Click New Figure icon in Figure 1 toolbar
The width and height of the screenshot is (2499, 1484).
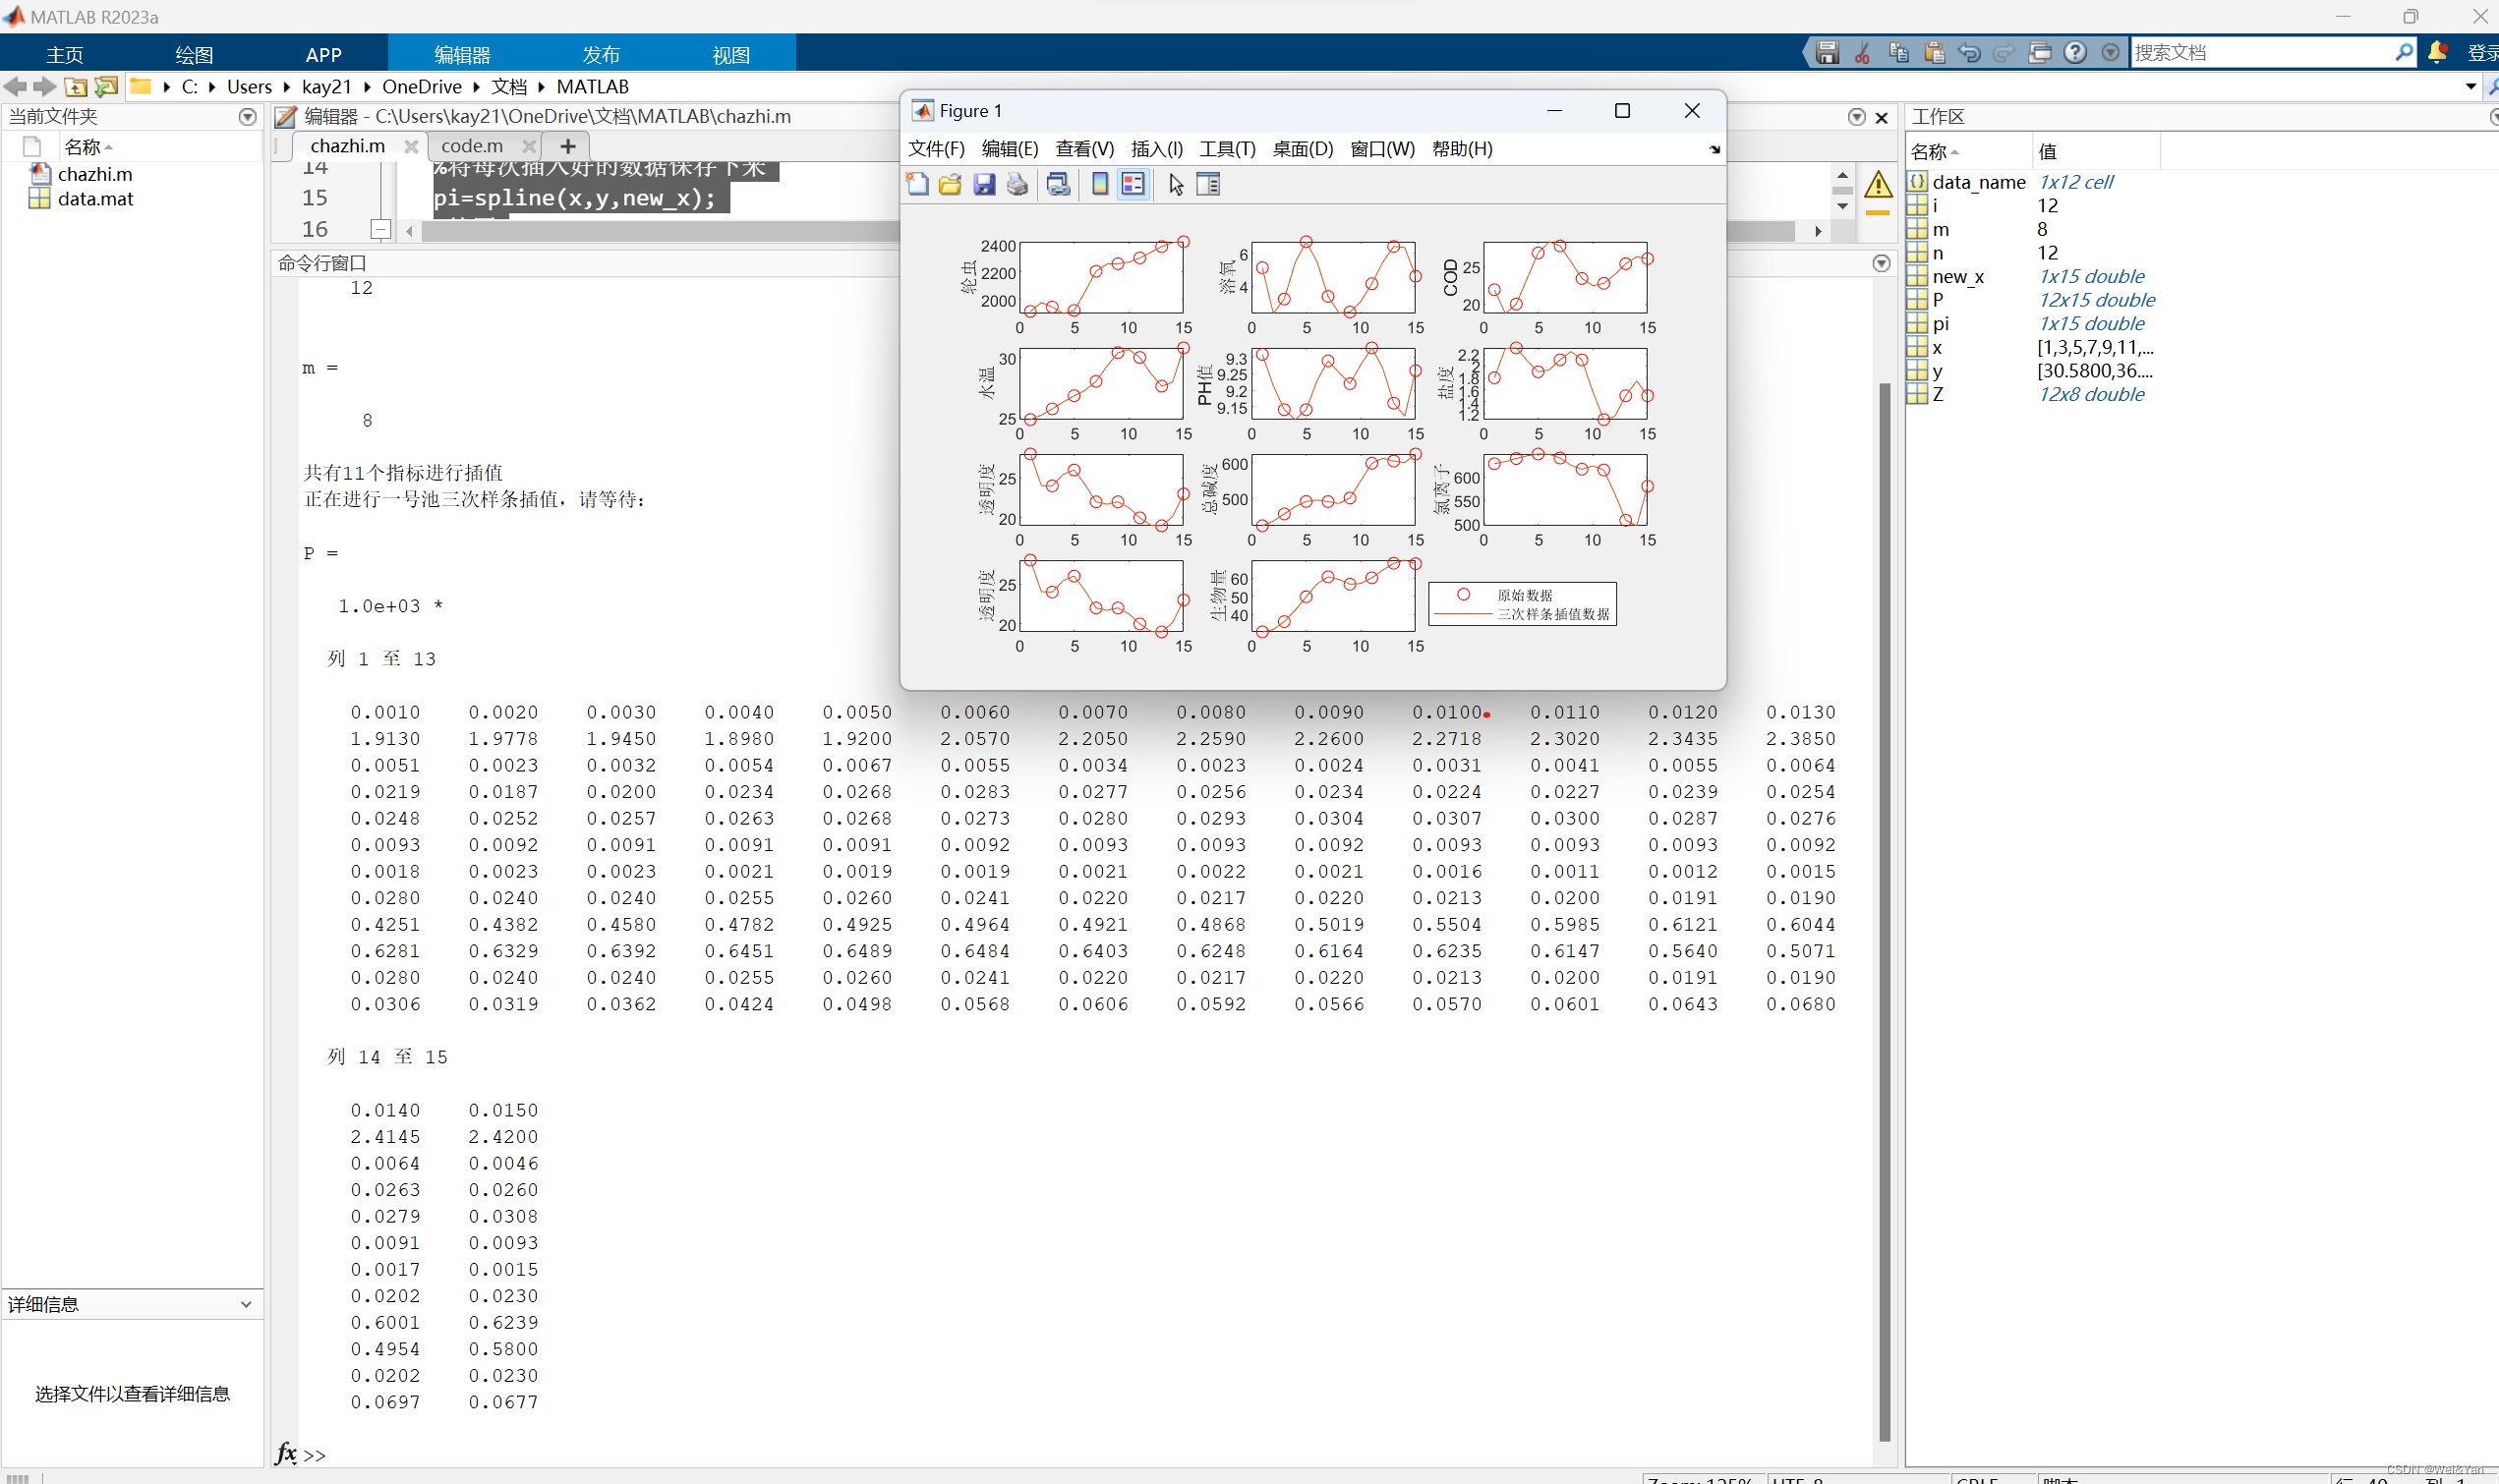[917, 184]
